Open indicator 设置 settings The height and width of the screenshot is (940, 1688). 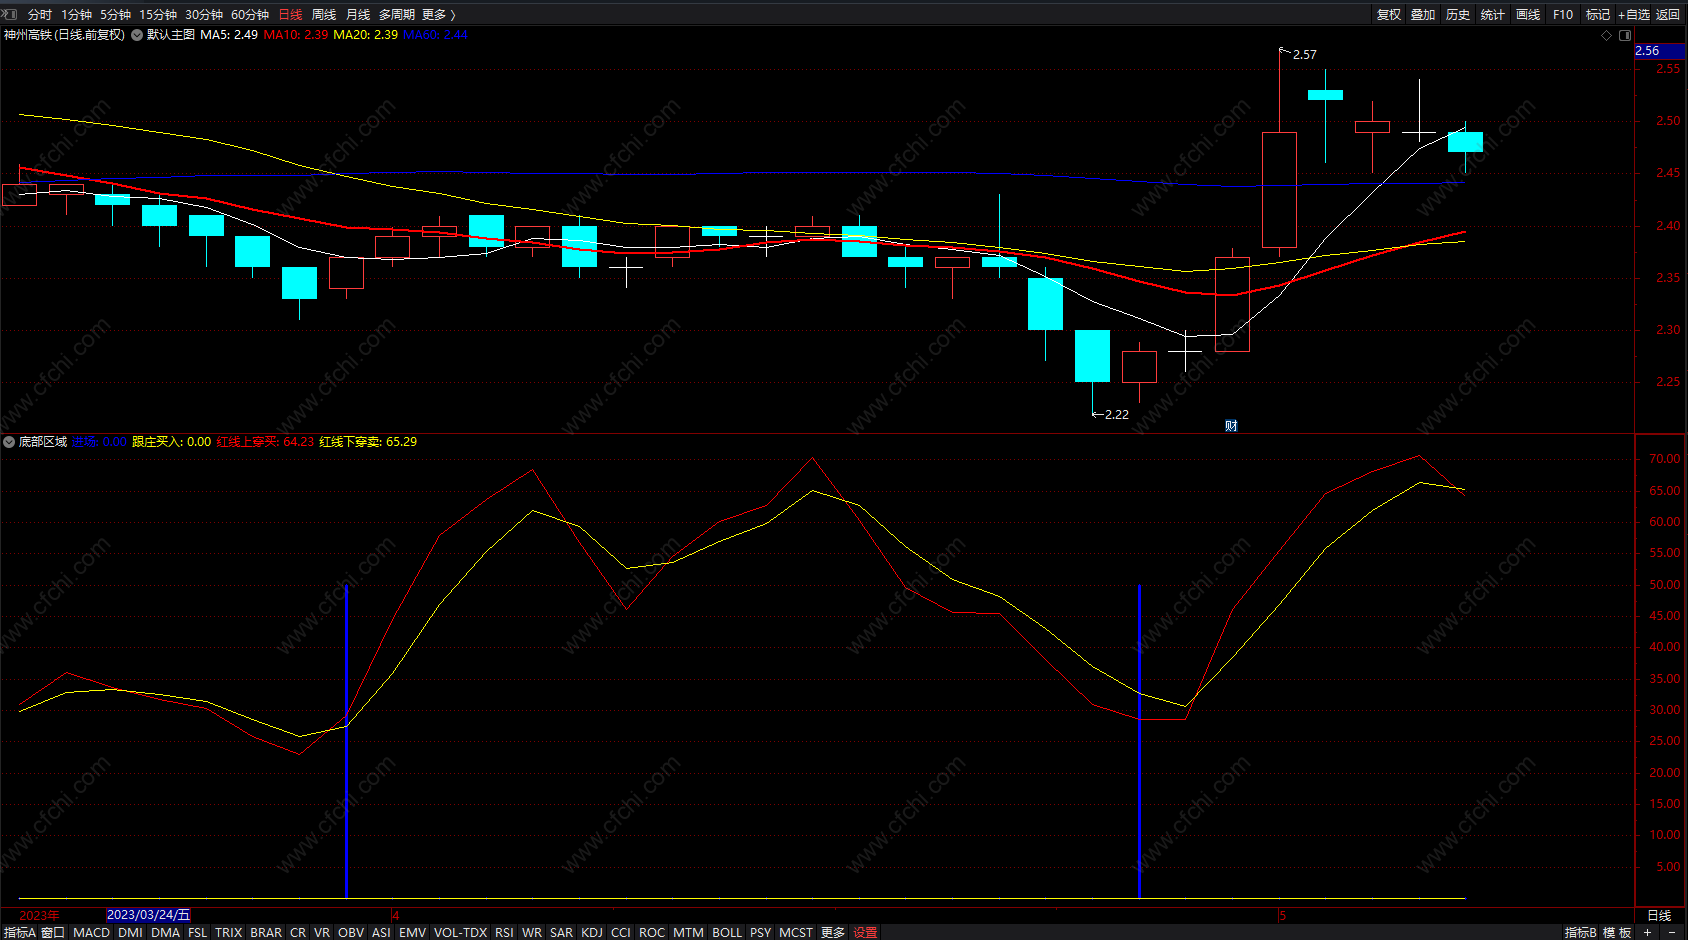pyautogui.click(x=866, y=932)
